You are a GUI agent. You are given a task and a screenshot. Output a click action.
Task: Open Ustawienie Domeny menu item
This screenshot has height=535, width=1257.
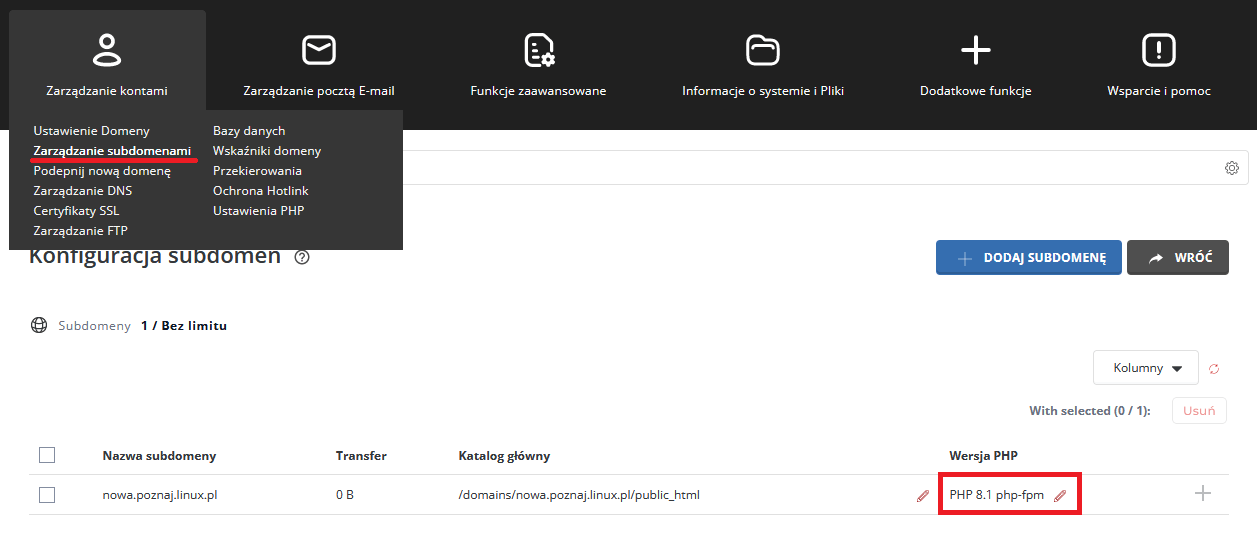91,130
